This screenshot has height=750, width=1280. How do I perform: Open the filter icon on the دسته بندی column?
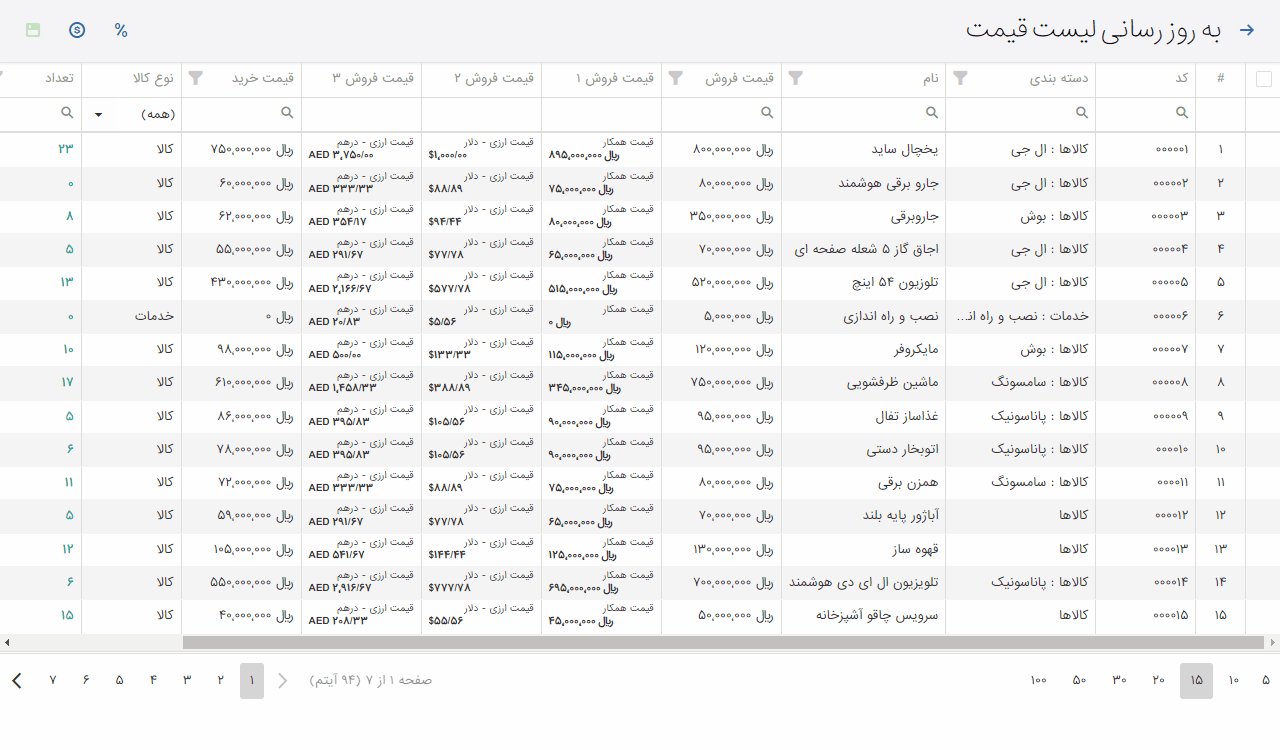pos(960,78)
